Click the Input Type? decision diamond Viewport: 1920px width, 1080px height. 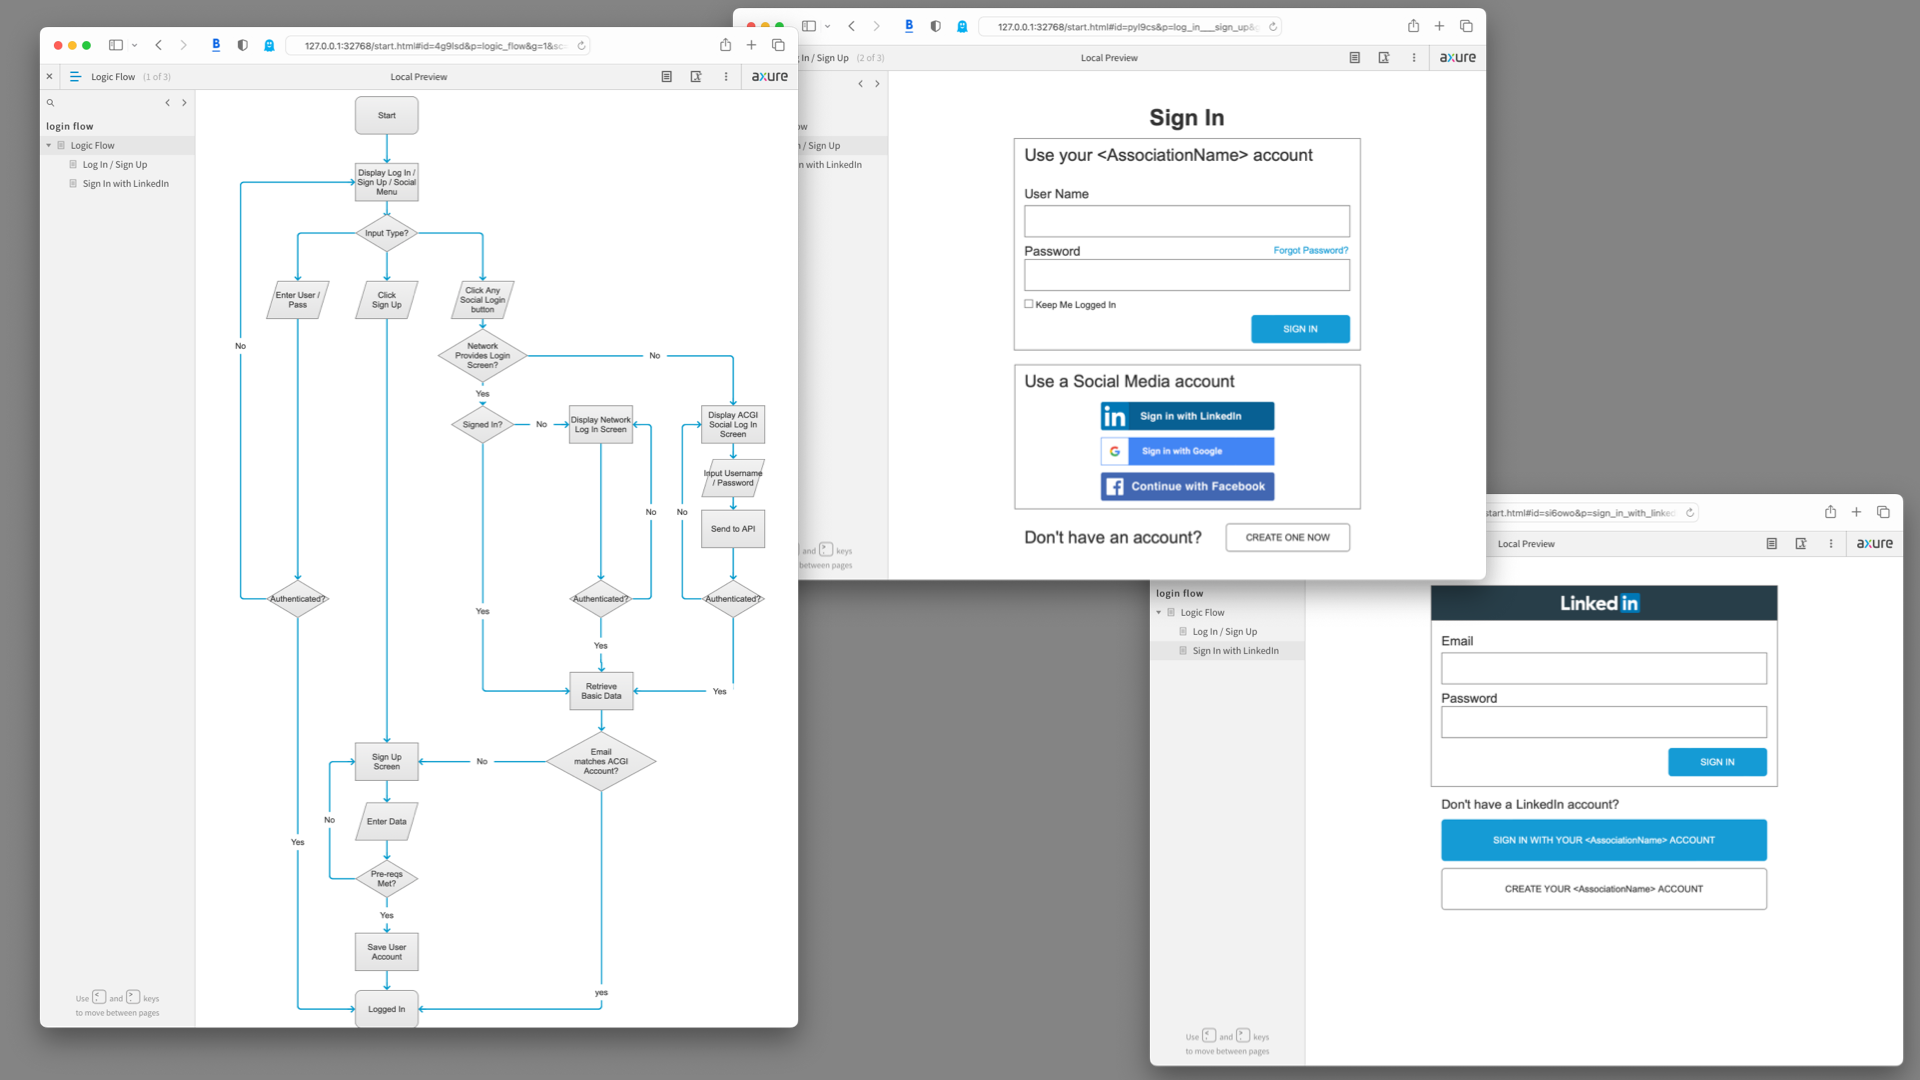point(387,233)
